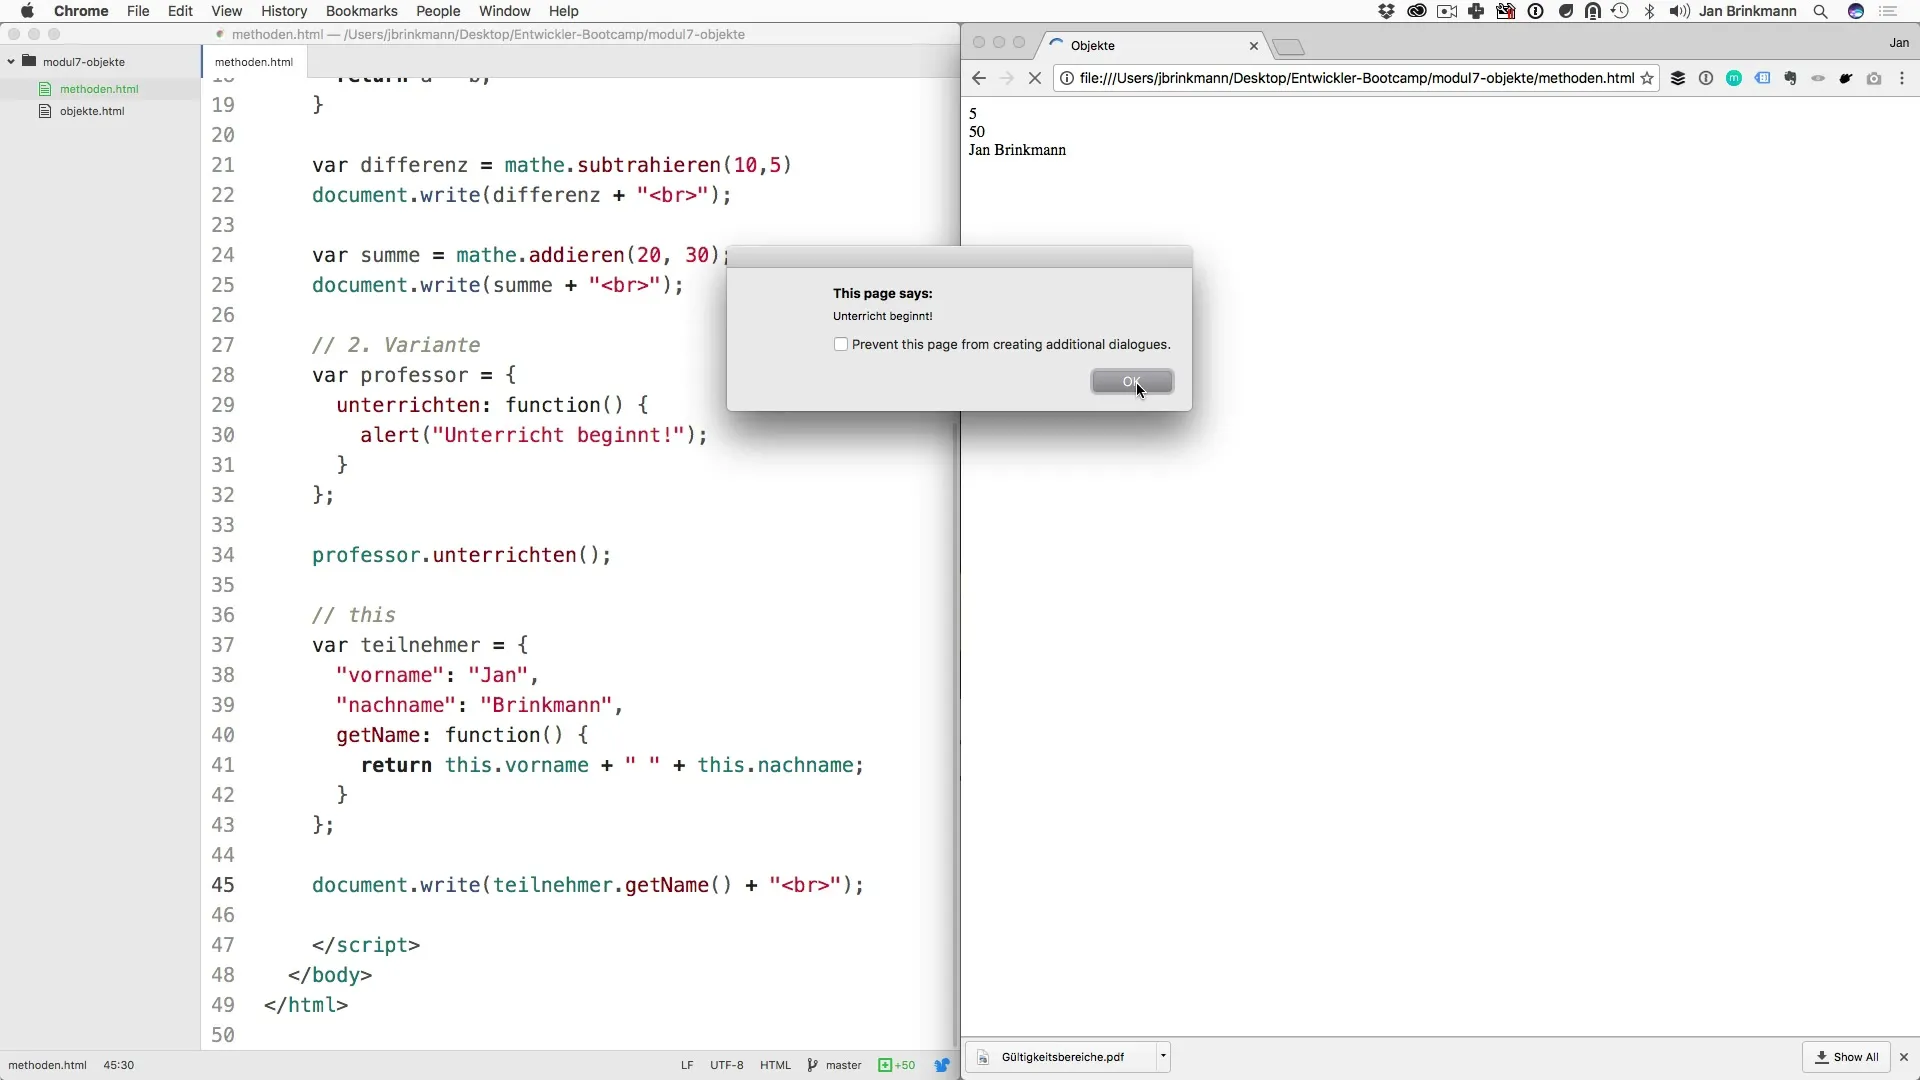Click line number 34 in editor gutter
This screenshot has height=1080, width=1920.
tap(223, 555)
